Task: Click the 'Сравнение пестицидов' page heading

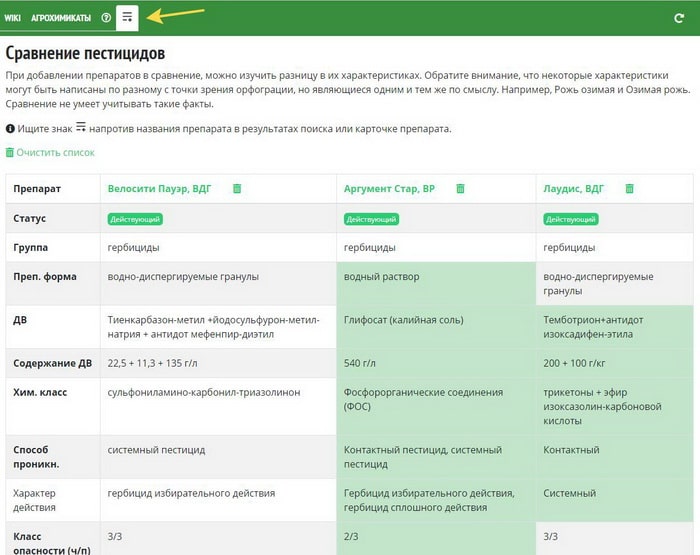Action: click(86, 53)
